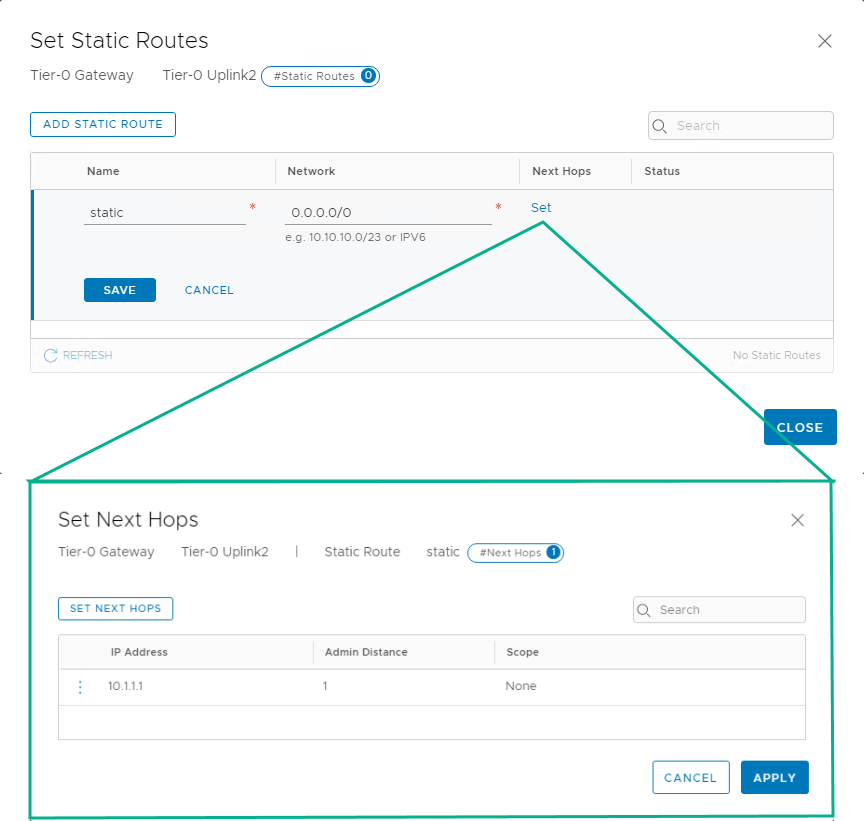The image size is (864, 821).
Task: Click the Refresh icon in Set Static Routes
Action: click(x=50, y=355)
